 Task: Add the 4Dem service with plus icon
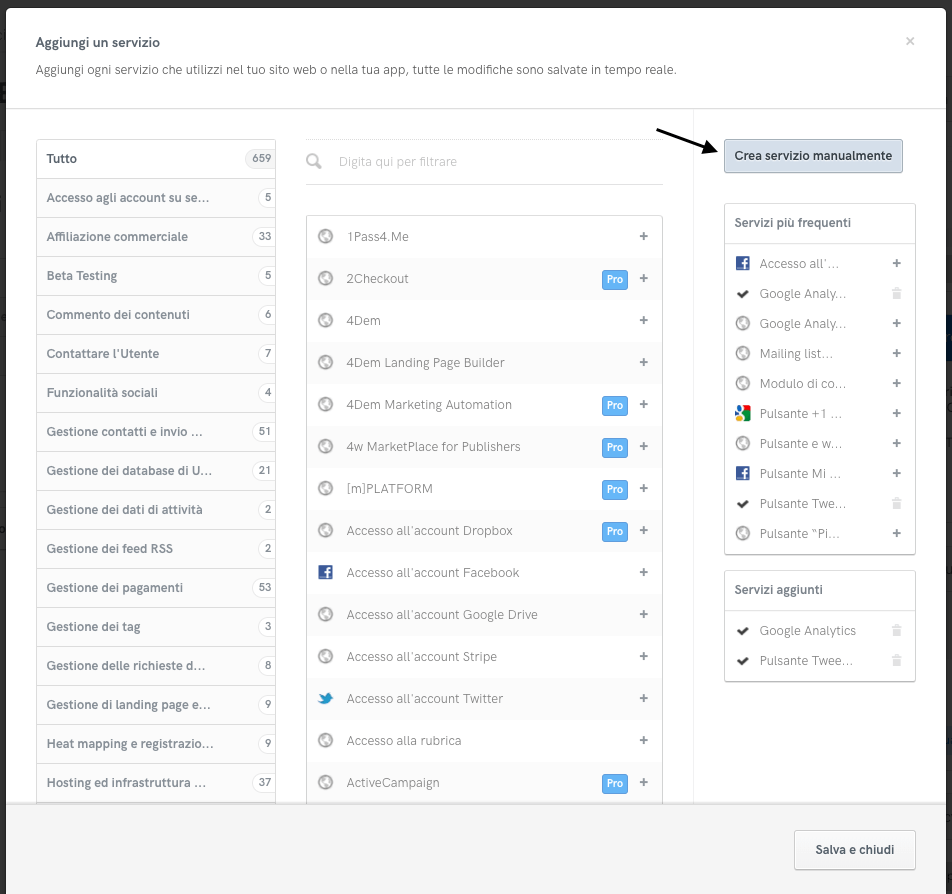(x=643, y=321)
